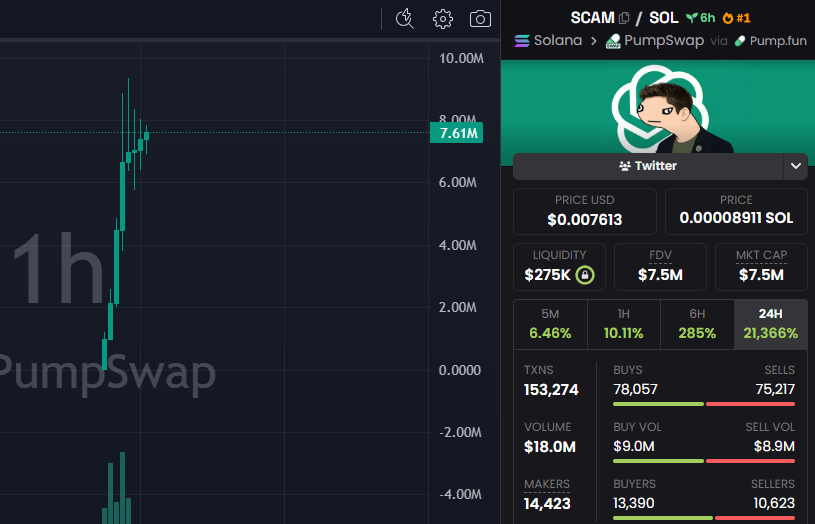Click the 10.00M price axis label
The width and height of the screenshot is (815, 524).
coord(461,58)
